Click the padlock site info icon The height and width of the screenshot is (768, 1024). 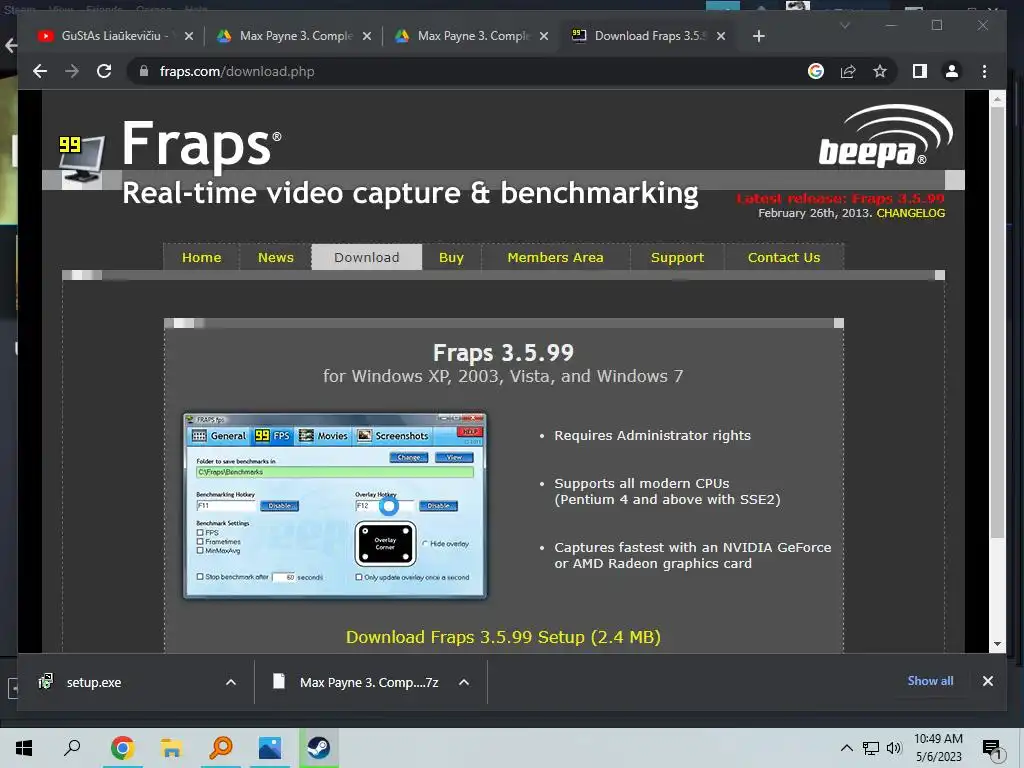point(144,71)
